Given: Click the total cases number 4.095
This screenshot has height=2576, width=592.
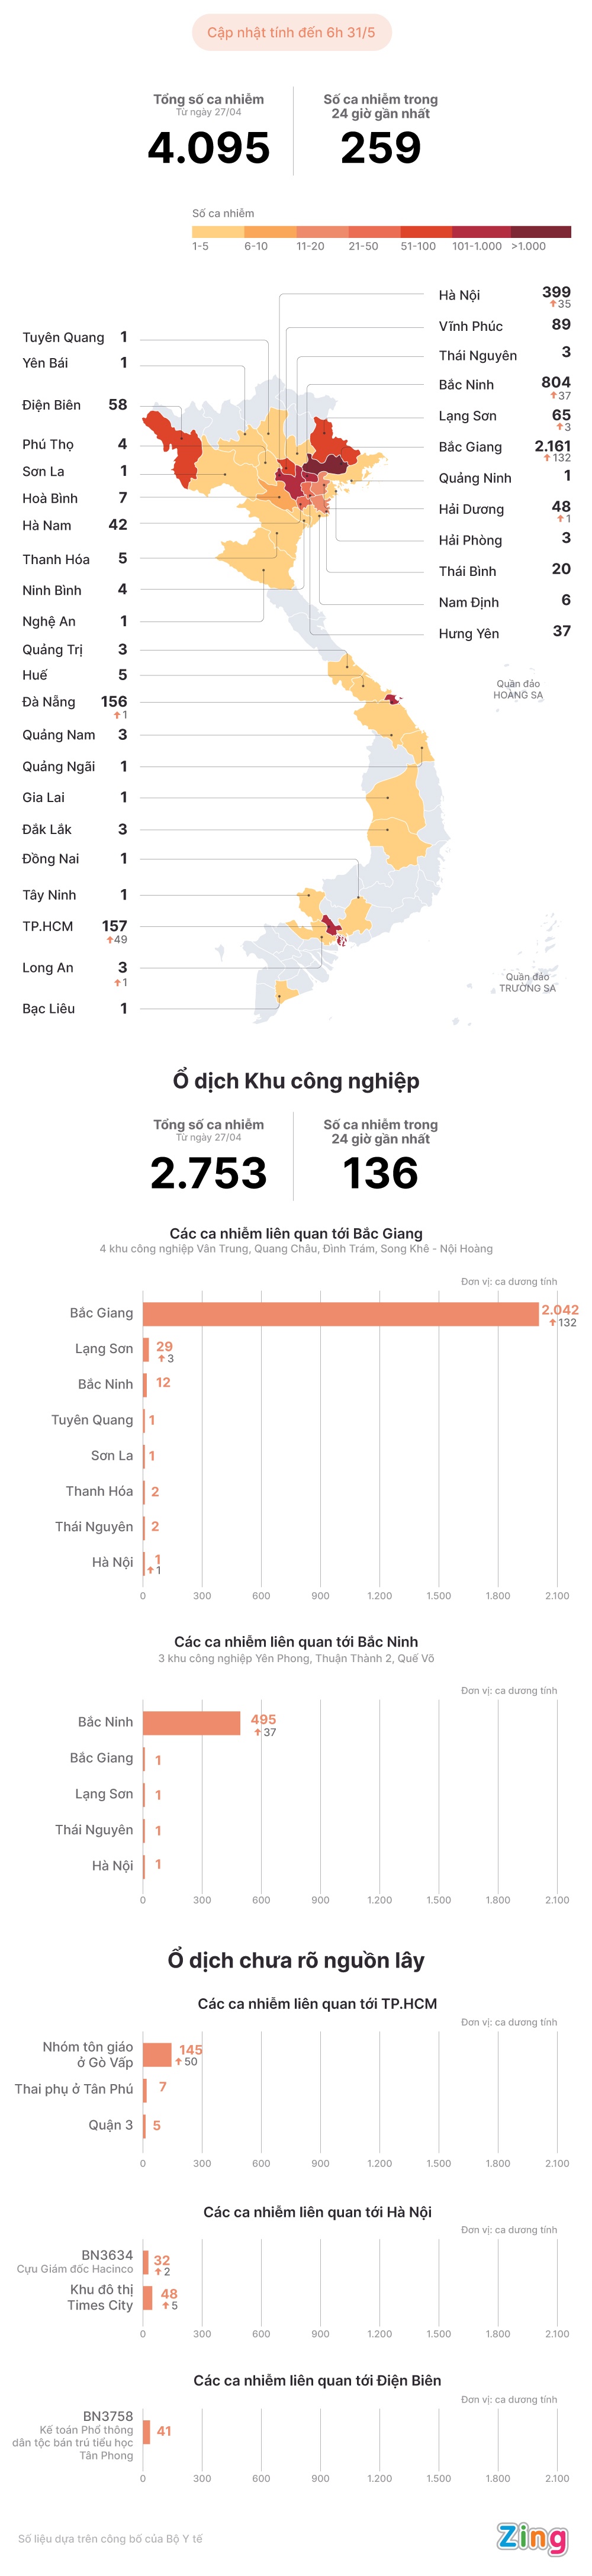Looking at the screenshot, I should (209, 148).
